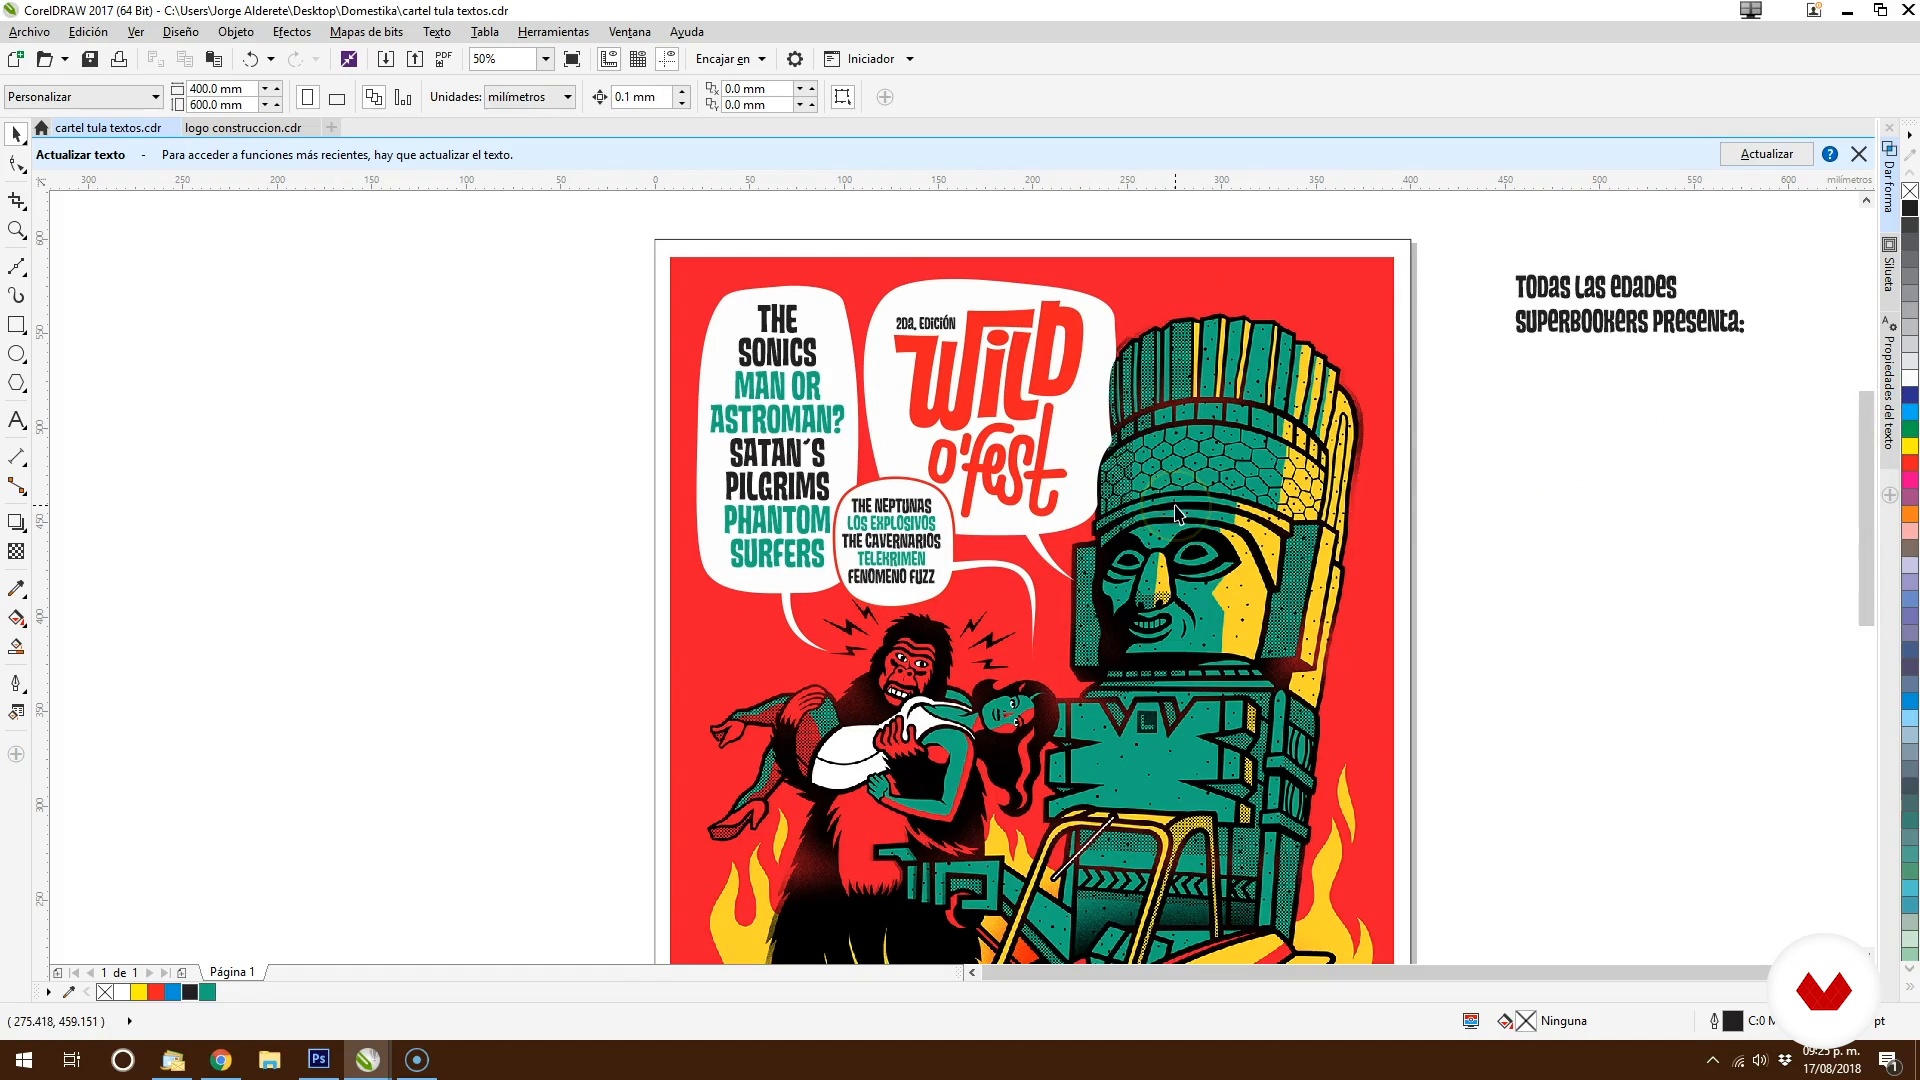1920x1080 pixels.
Task: Toggle treat as filled option
Action: coord(843,97)
